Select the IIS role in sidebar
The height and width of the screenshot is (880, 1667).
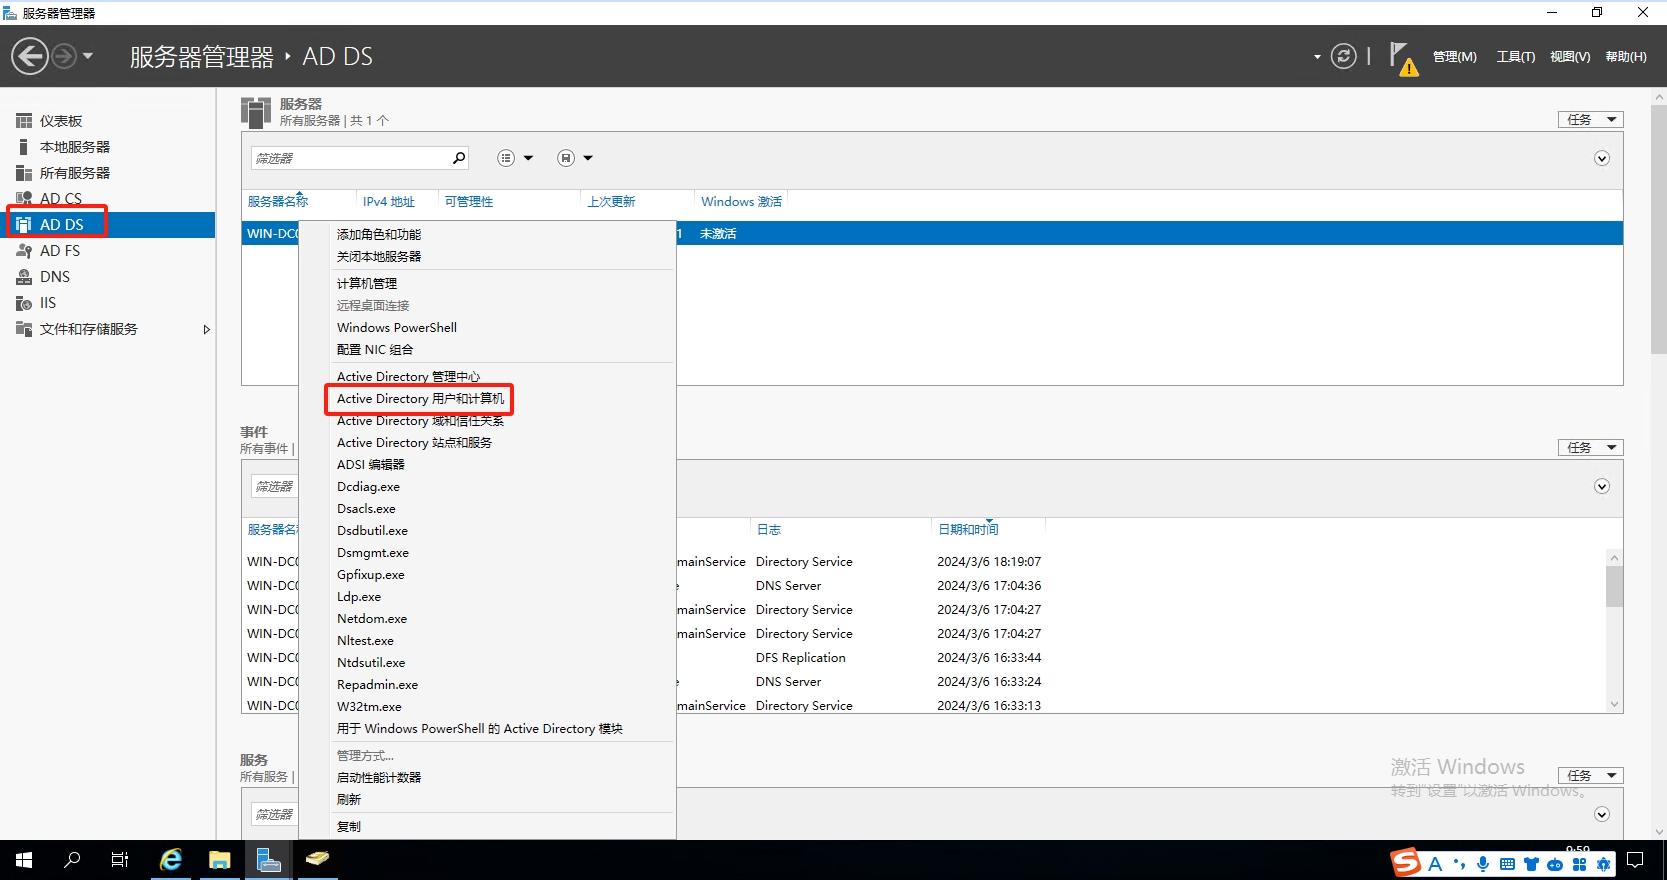(47, 303)
